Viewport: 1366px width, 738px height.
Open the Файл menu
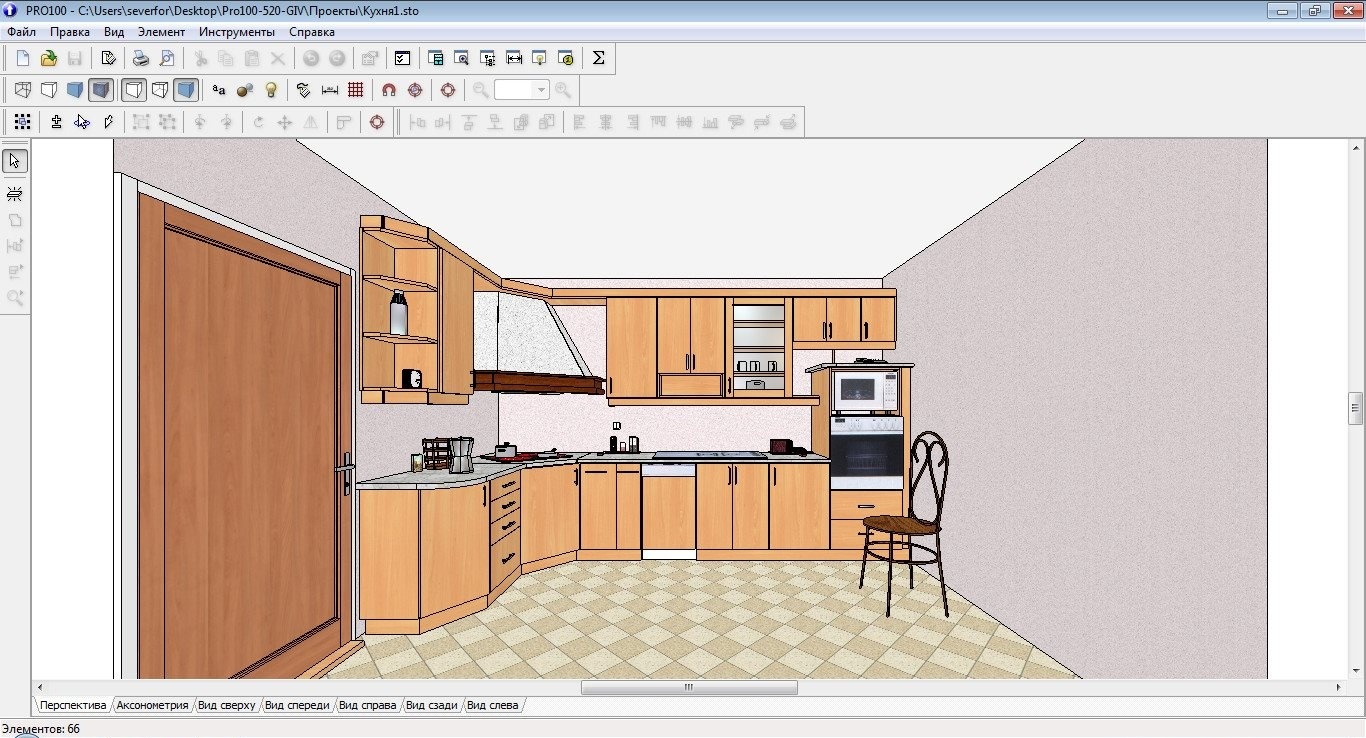(21, 32)
